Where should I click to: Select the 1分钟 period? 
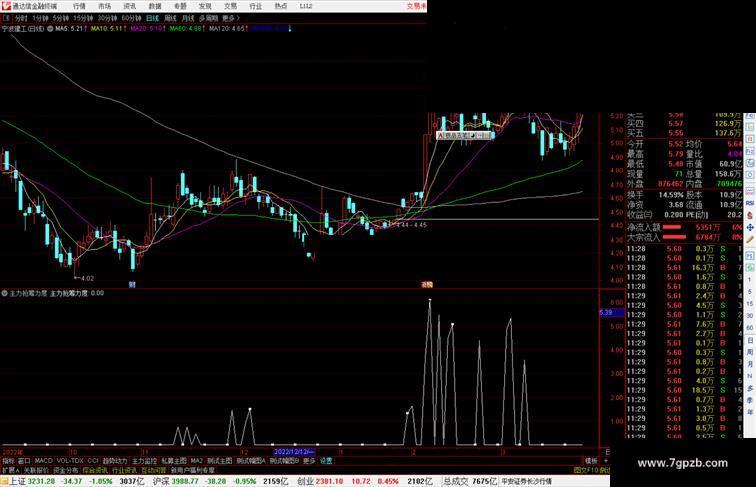(40, 18)
